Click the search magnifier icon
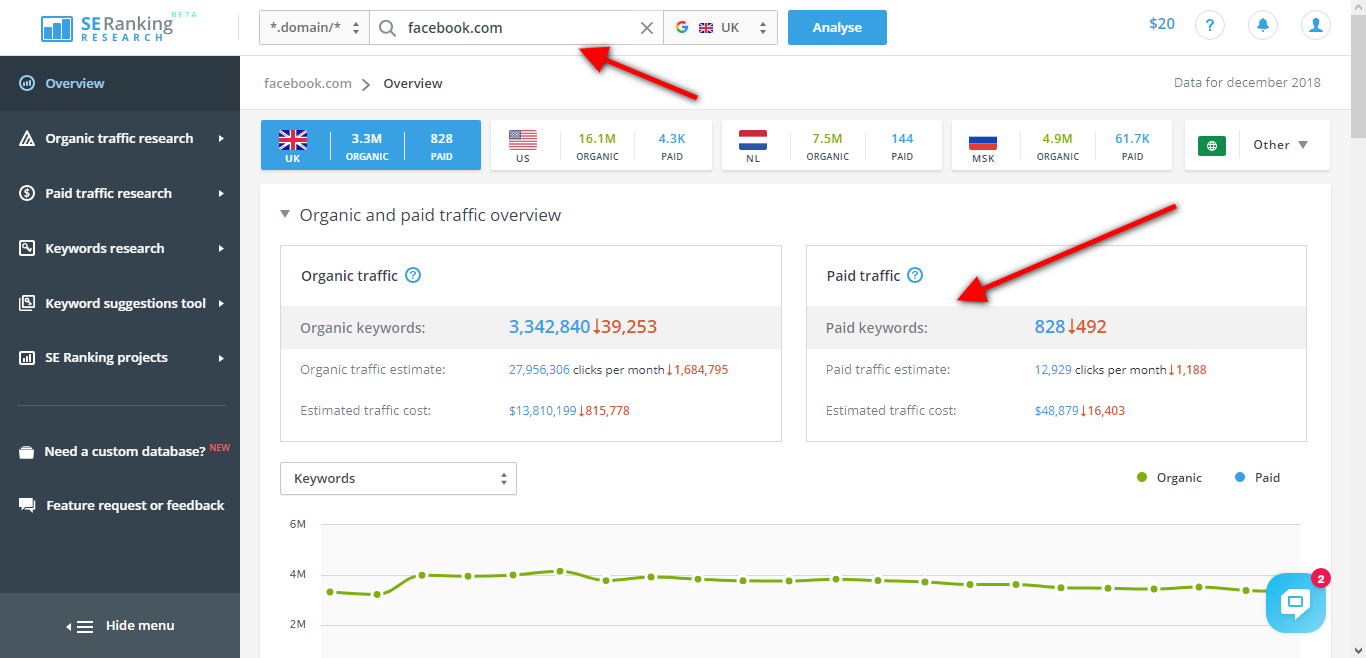The height and width of the screenshot is (658, 1366). tap(387, 28)
